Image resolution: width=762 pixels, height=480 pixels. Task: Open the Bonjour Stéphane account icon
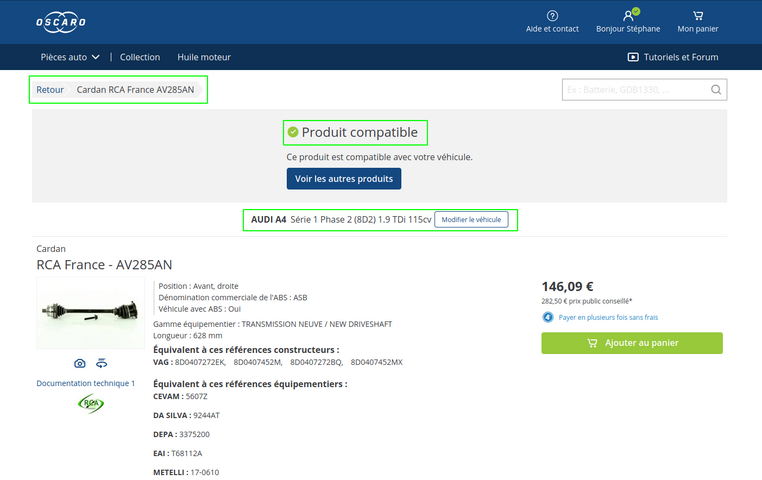[x=628, y=16]
